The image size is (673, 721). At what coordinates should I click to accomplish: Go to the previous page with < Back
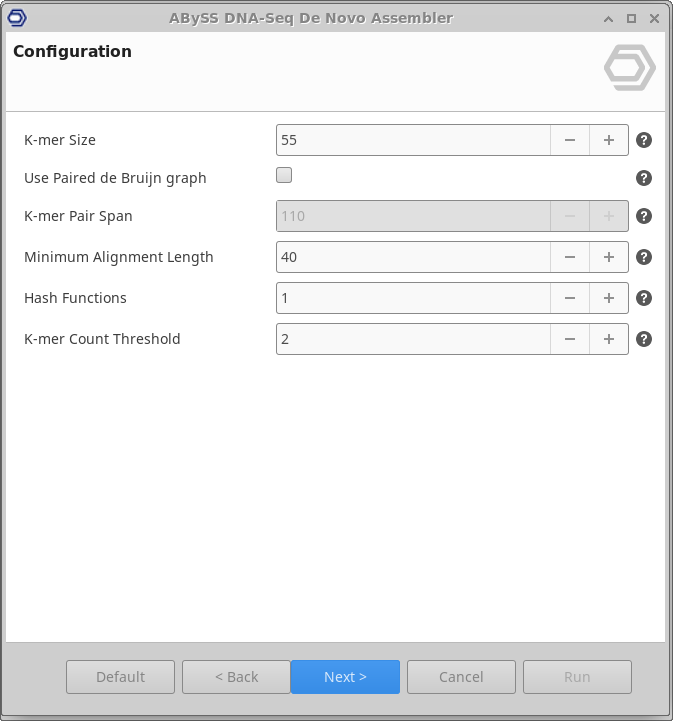click(x=236, y=677)
